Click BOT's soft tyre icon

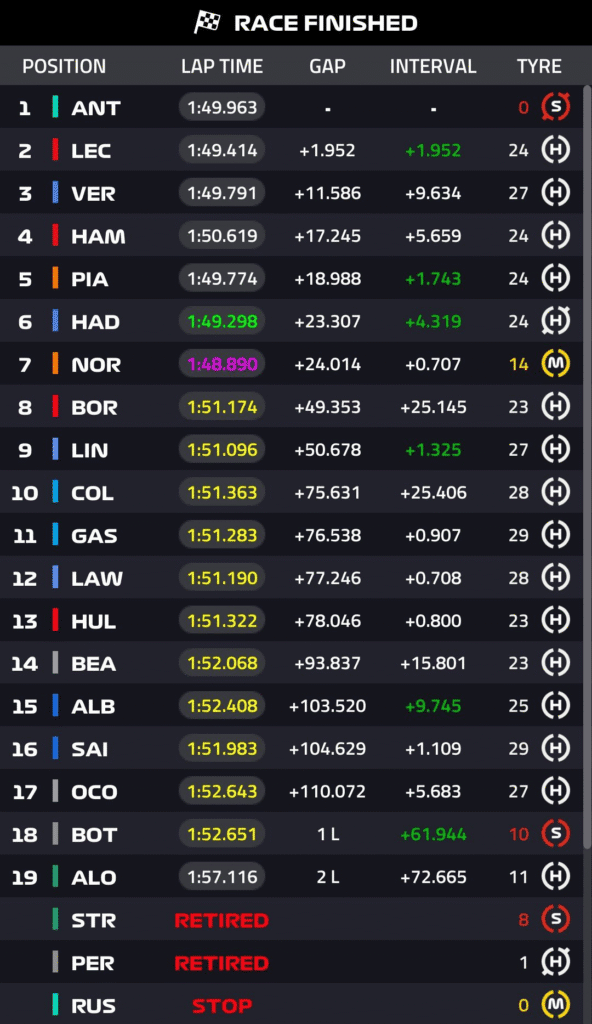click(x=555, y=834)
